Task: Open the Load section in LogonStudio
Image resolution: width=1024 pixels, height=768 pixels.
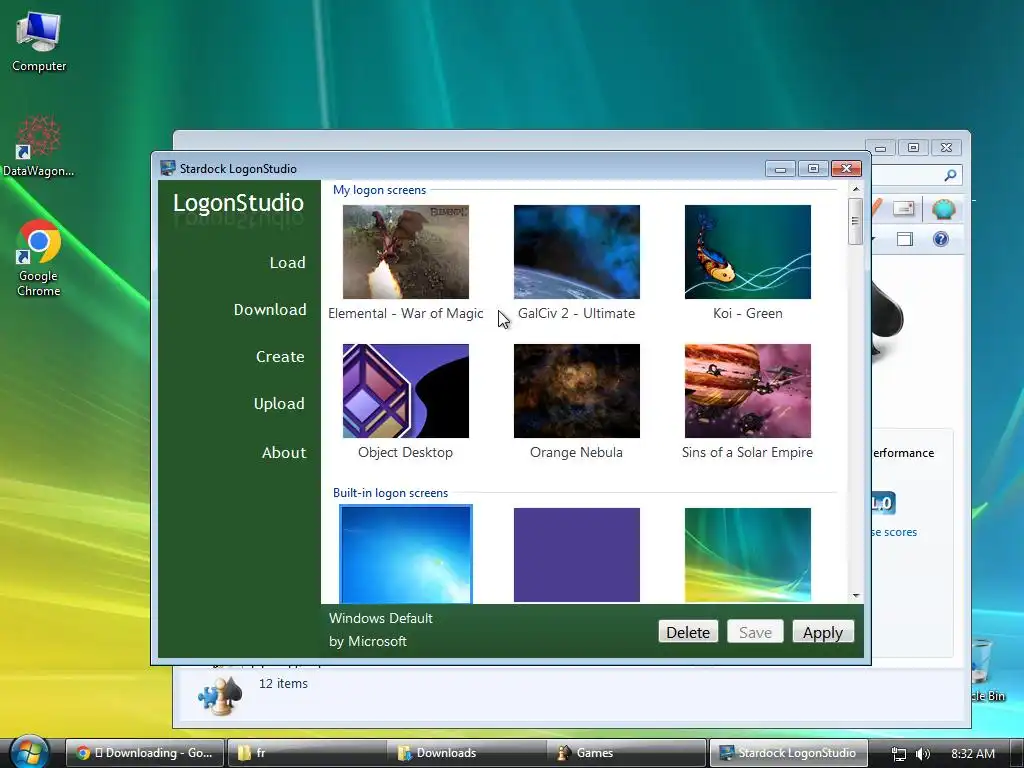Action: [x=287, y=263]
